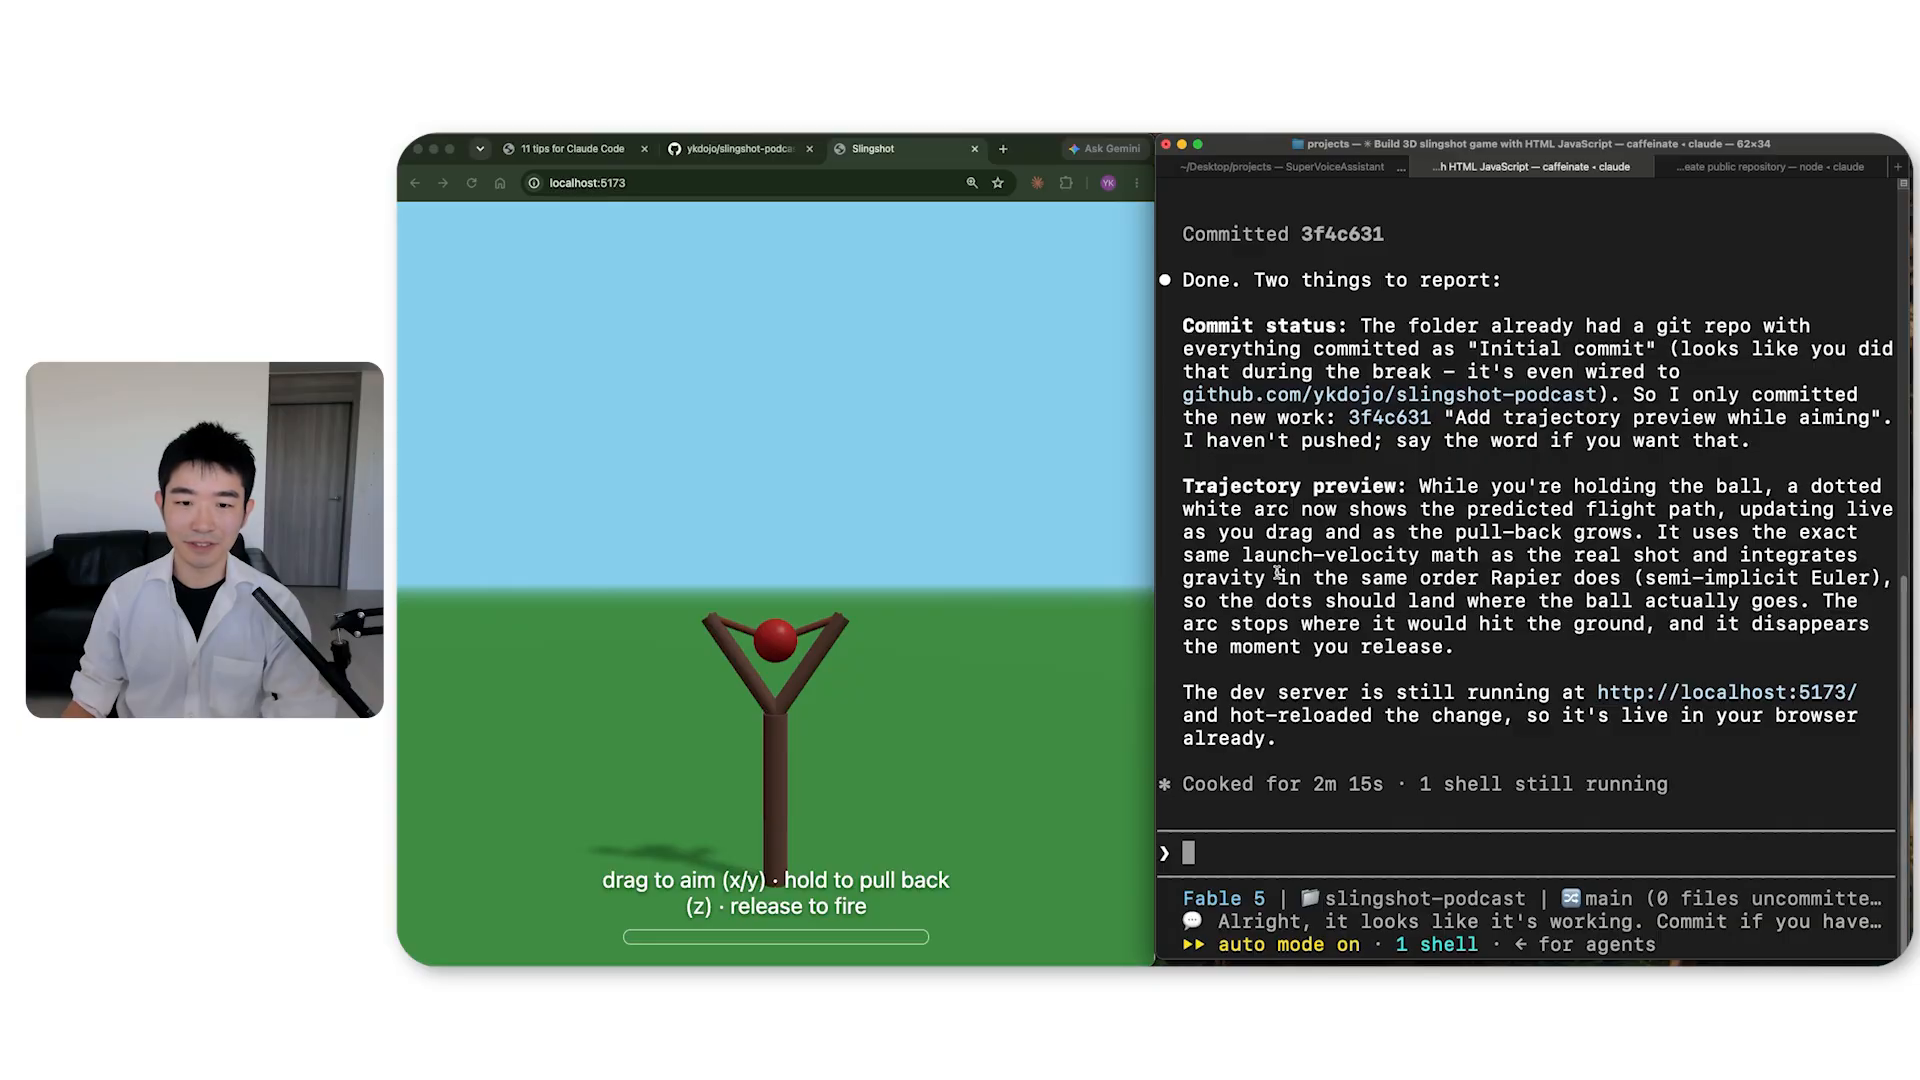Close the Slingshot tab
The height and width of the screenshot is (1080, 1920).
[x=975, y=149]
